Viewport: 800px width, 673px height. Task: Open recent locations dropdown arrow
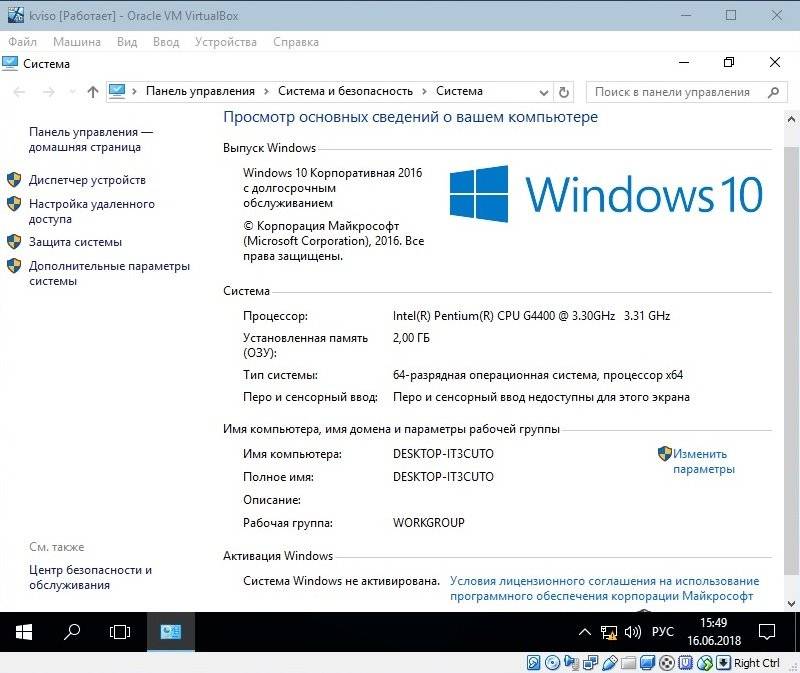pos(72,92)
